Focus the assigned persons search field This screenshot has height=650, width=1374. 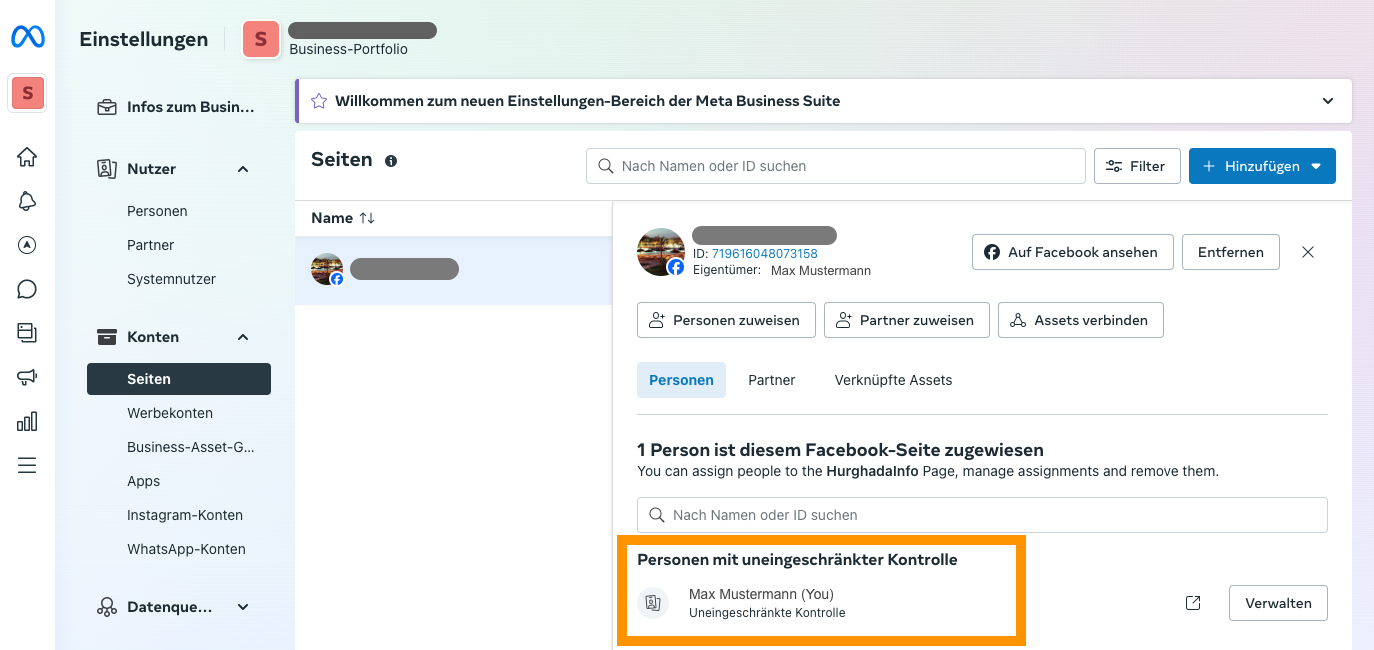(x=982, y=515)
